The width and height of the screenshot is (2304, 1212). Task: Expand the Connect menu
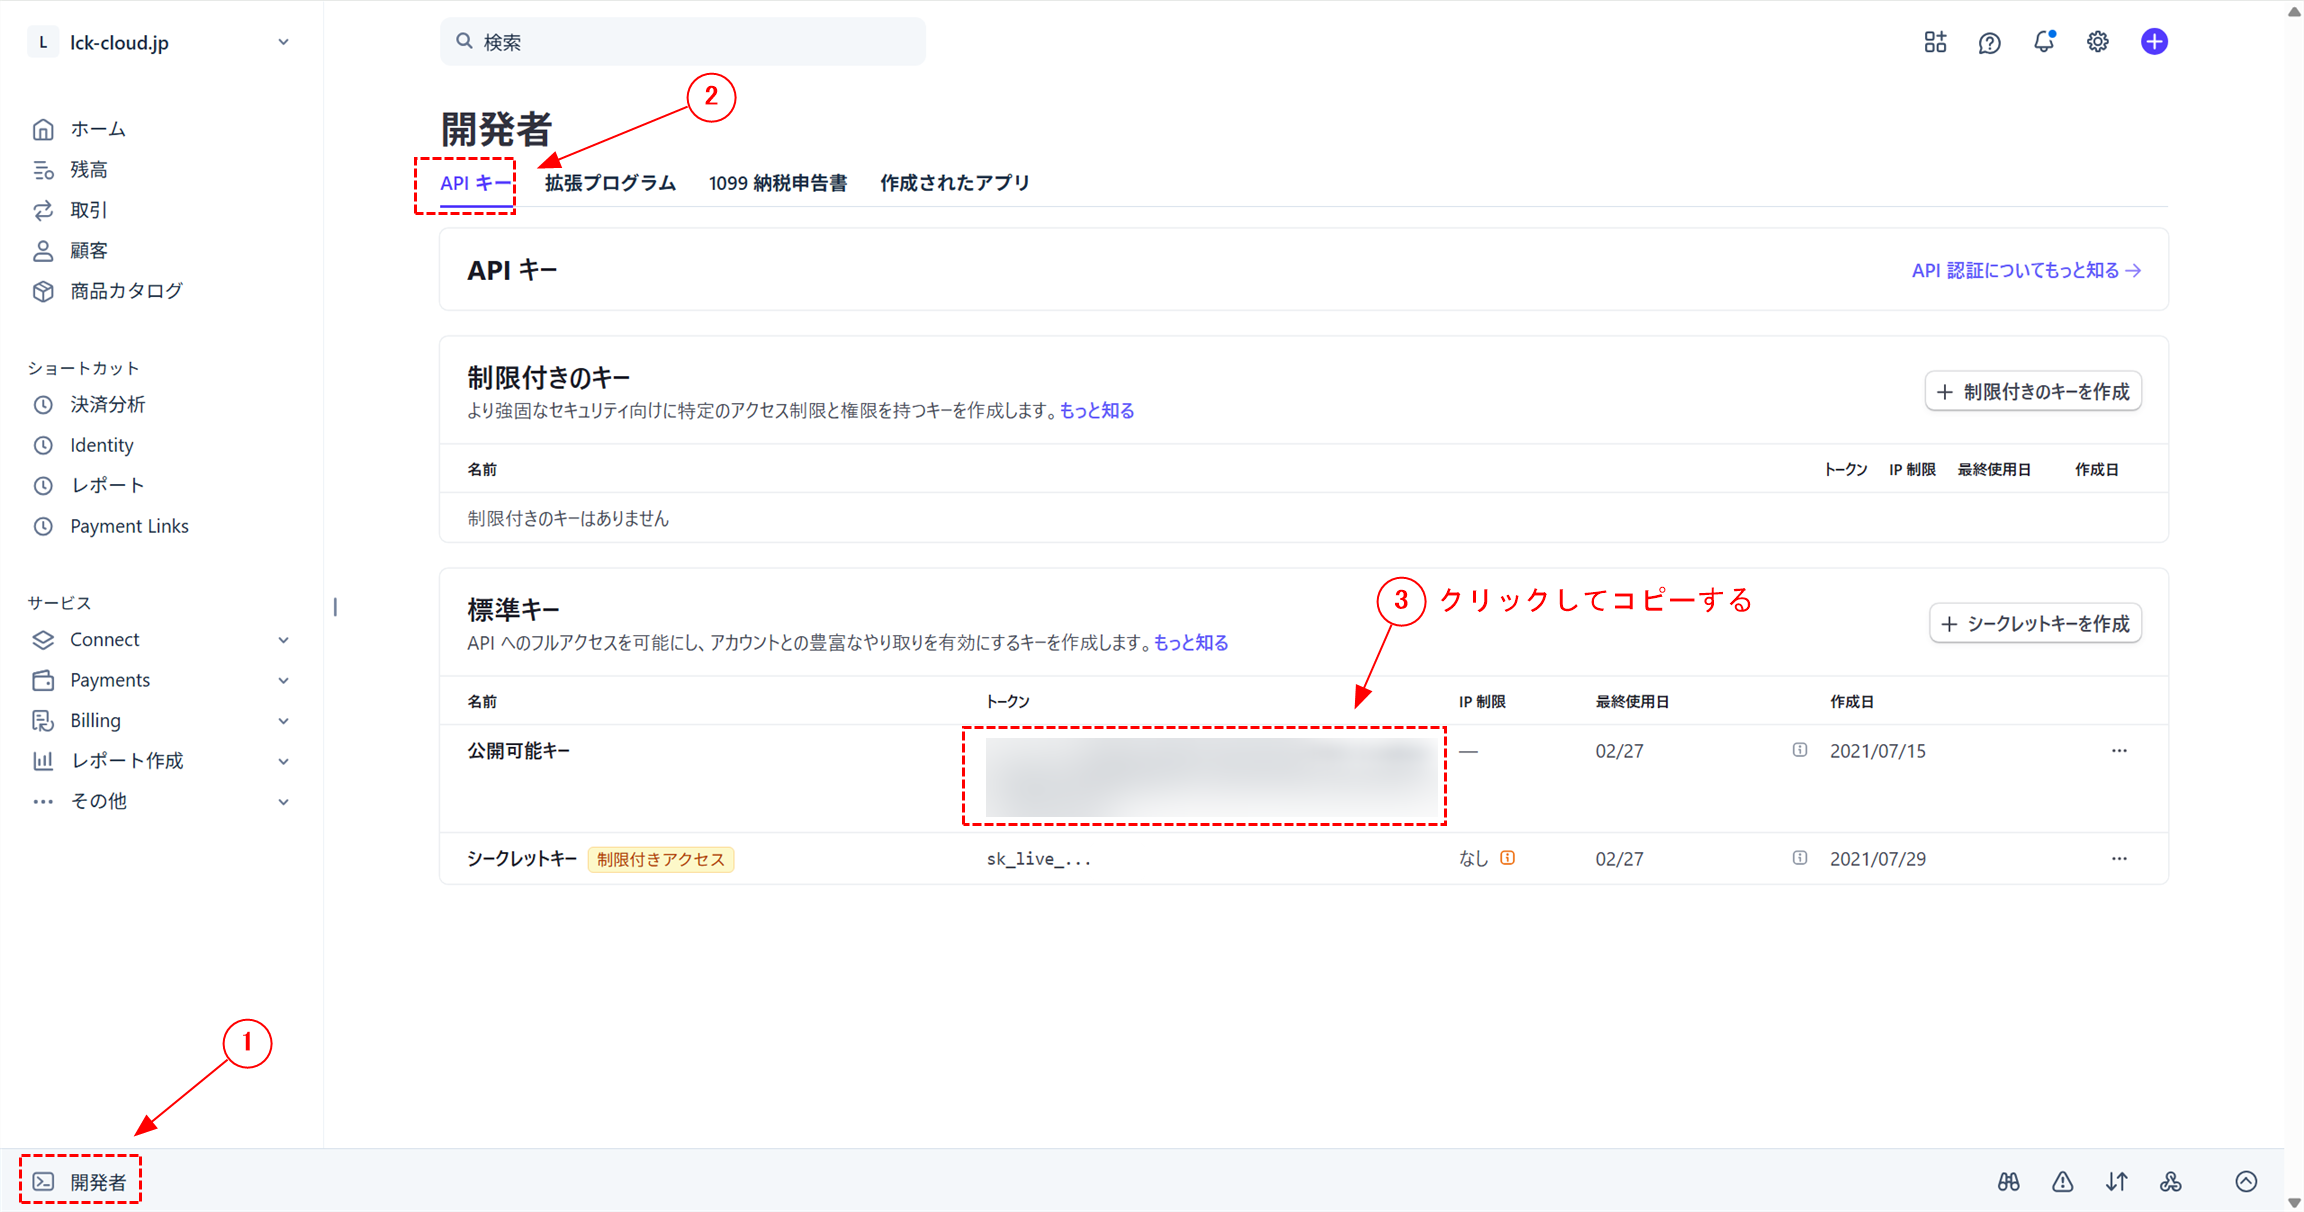click(160, 640)
